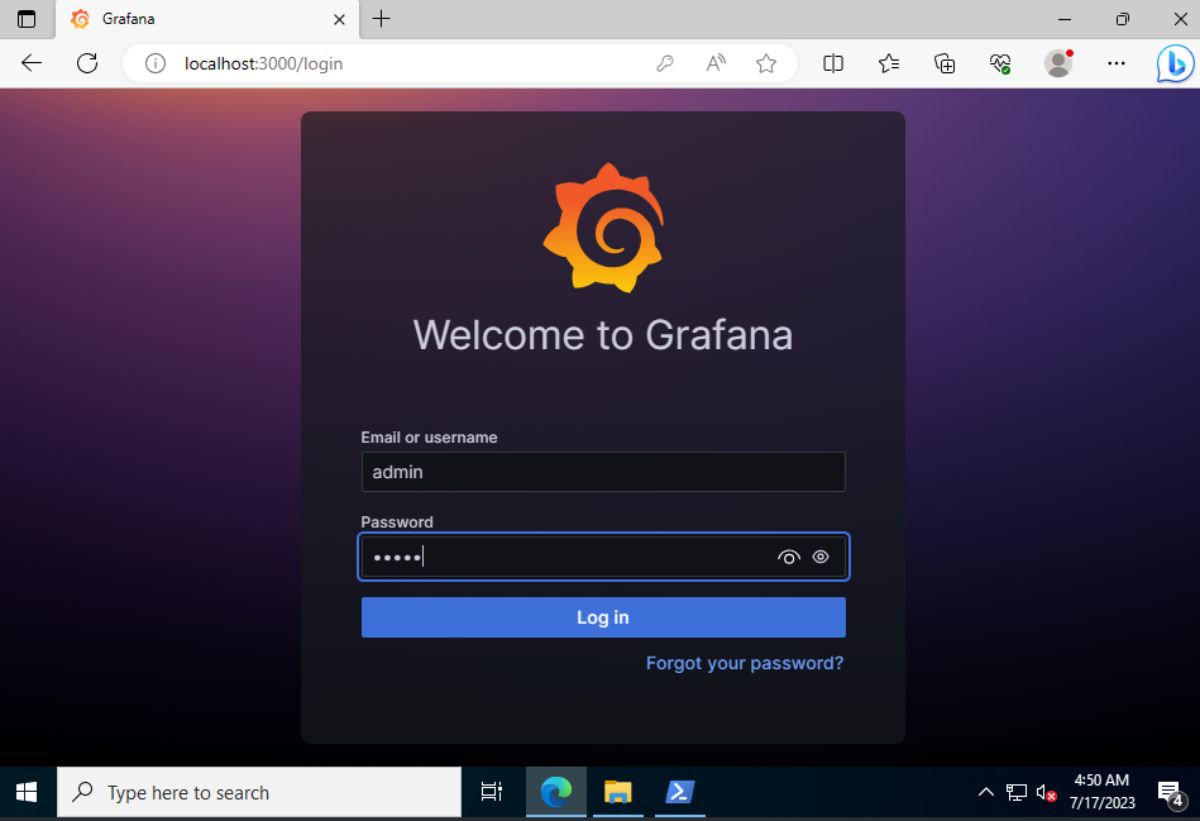Open the Collections icon in Edge toolbar
This screenshot has height=821, width=1200.
click(943, 63)
